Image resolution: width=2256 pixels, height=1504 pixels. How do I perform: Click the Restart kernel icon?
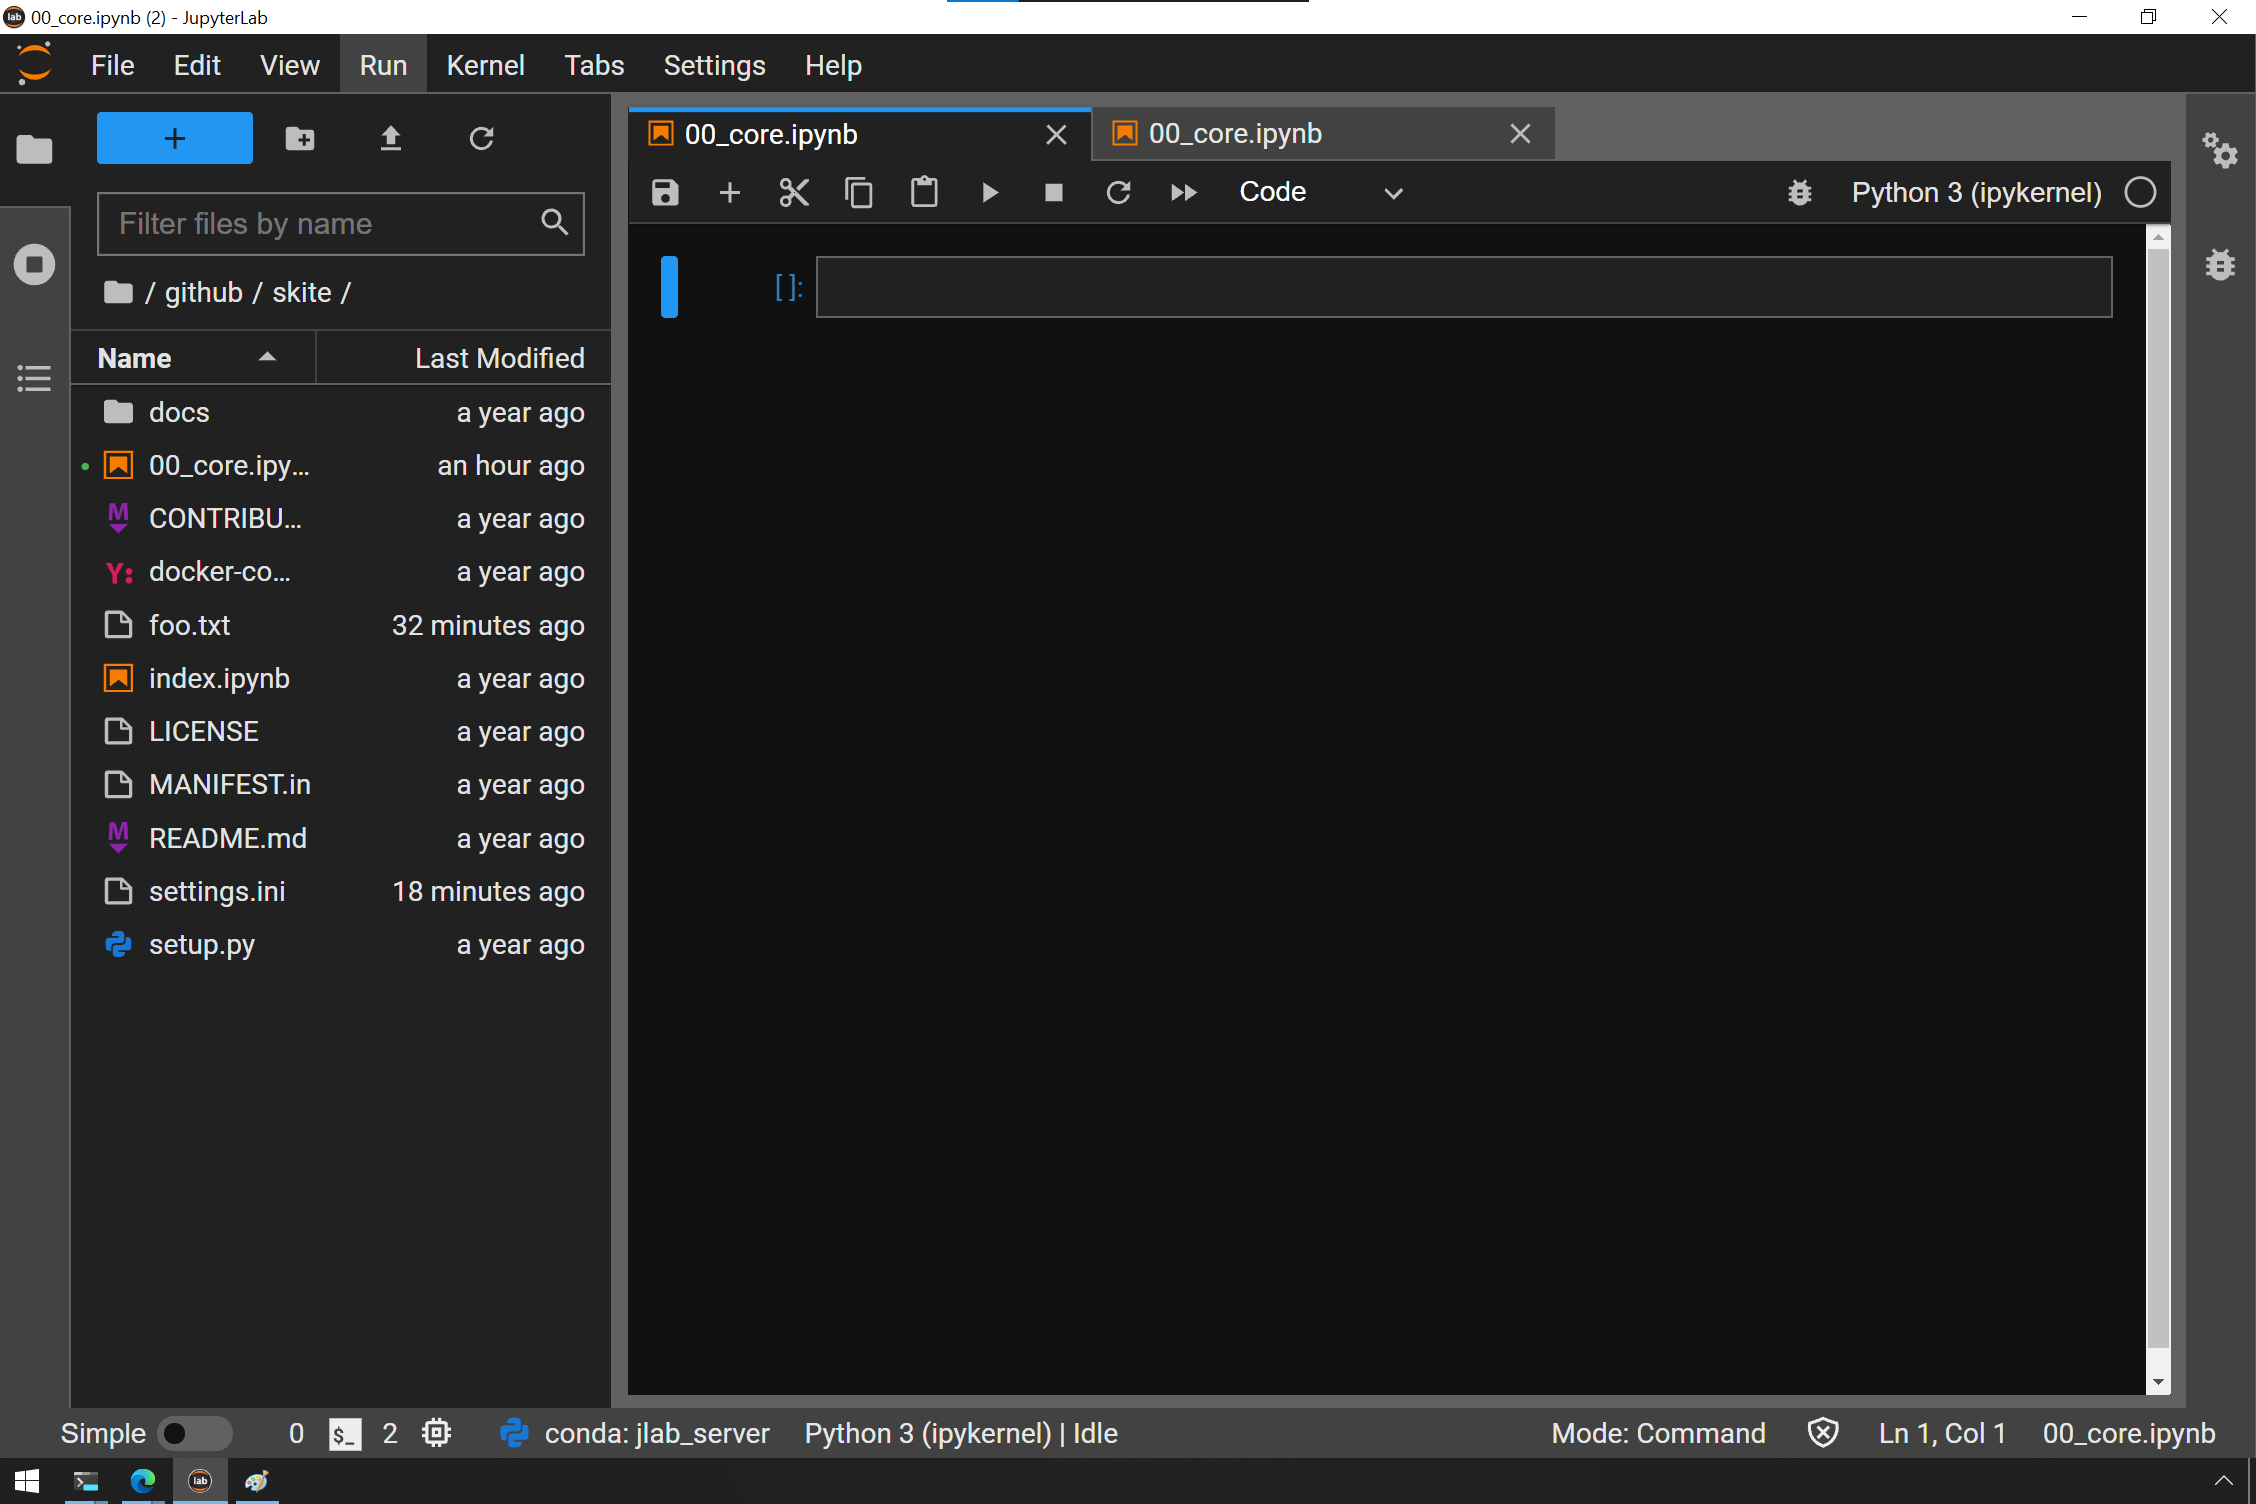[x=1118, y=191]
